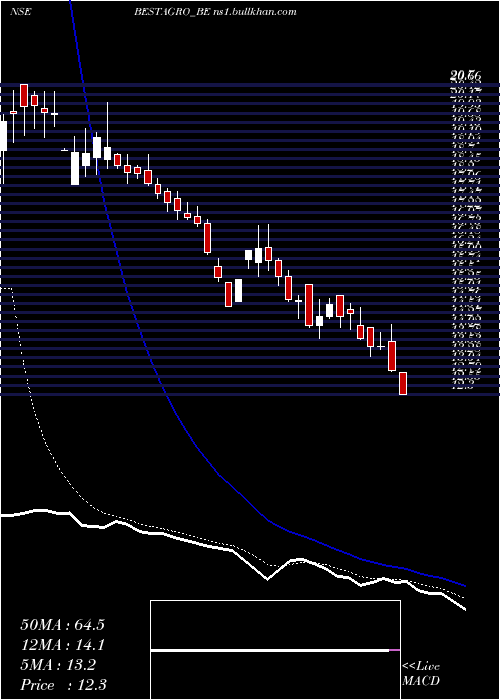Select the 50MA : 64.5 reading
This screenshot has width=500, height=700.
click(62, 625)
